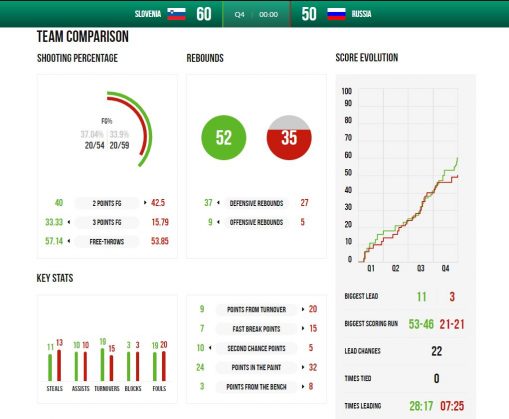Select the Free-Throws label
The width and height of the screenshot is (509, 419).
click(x=107, y=242)
